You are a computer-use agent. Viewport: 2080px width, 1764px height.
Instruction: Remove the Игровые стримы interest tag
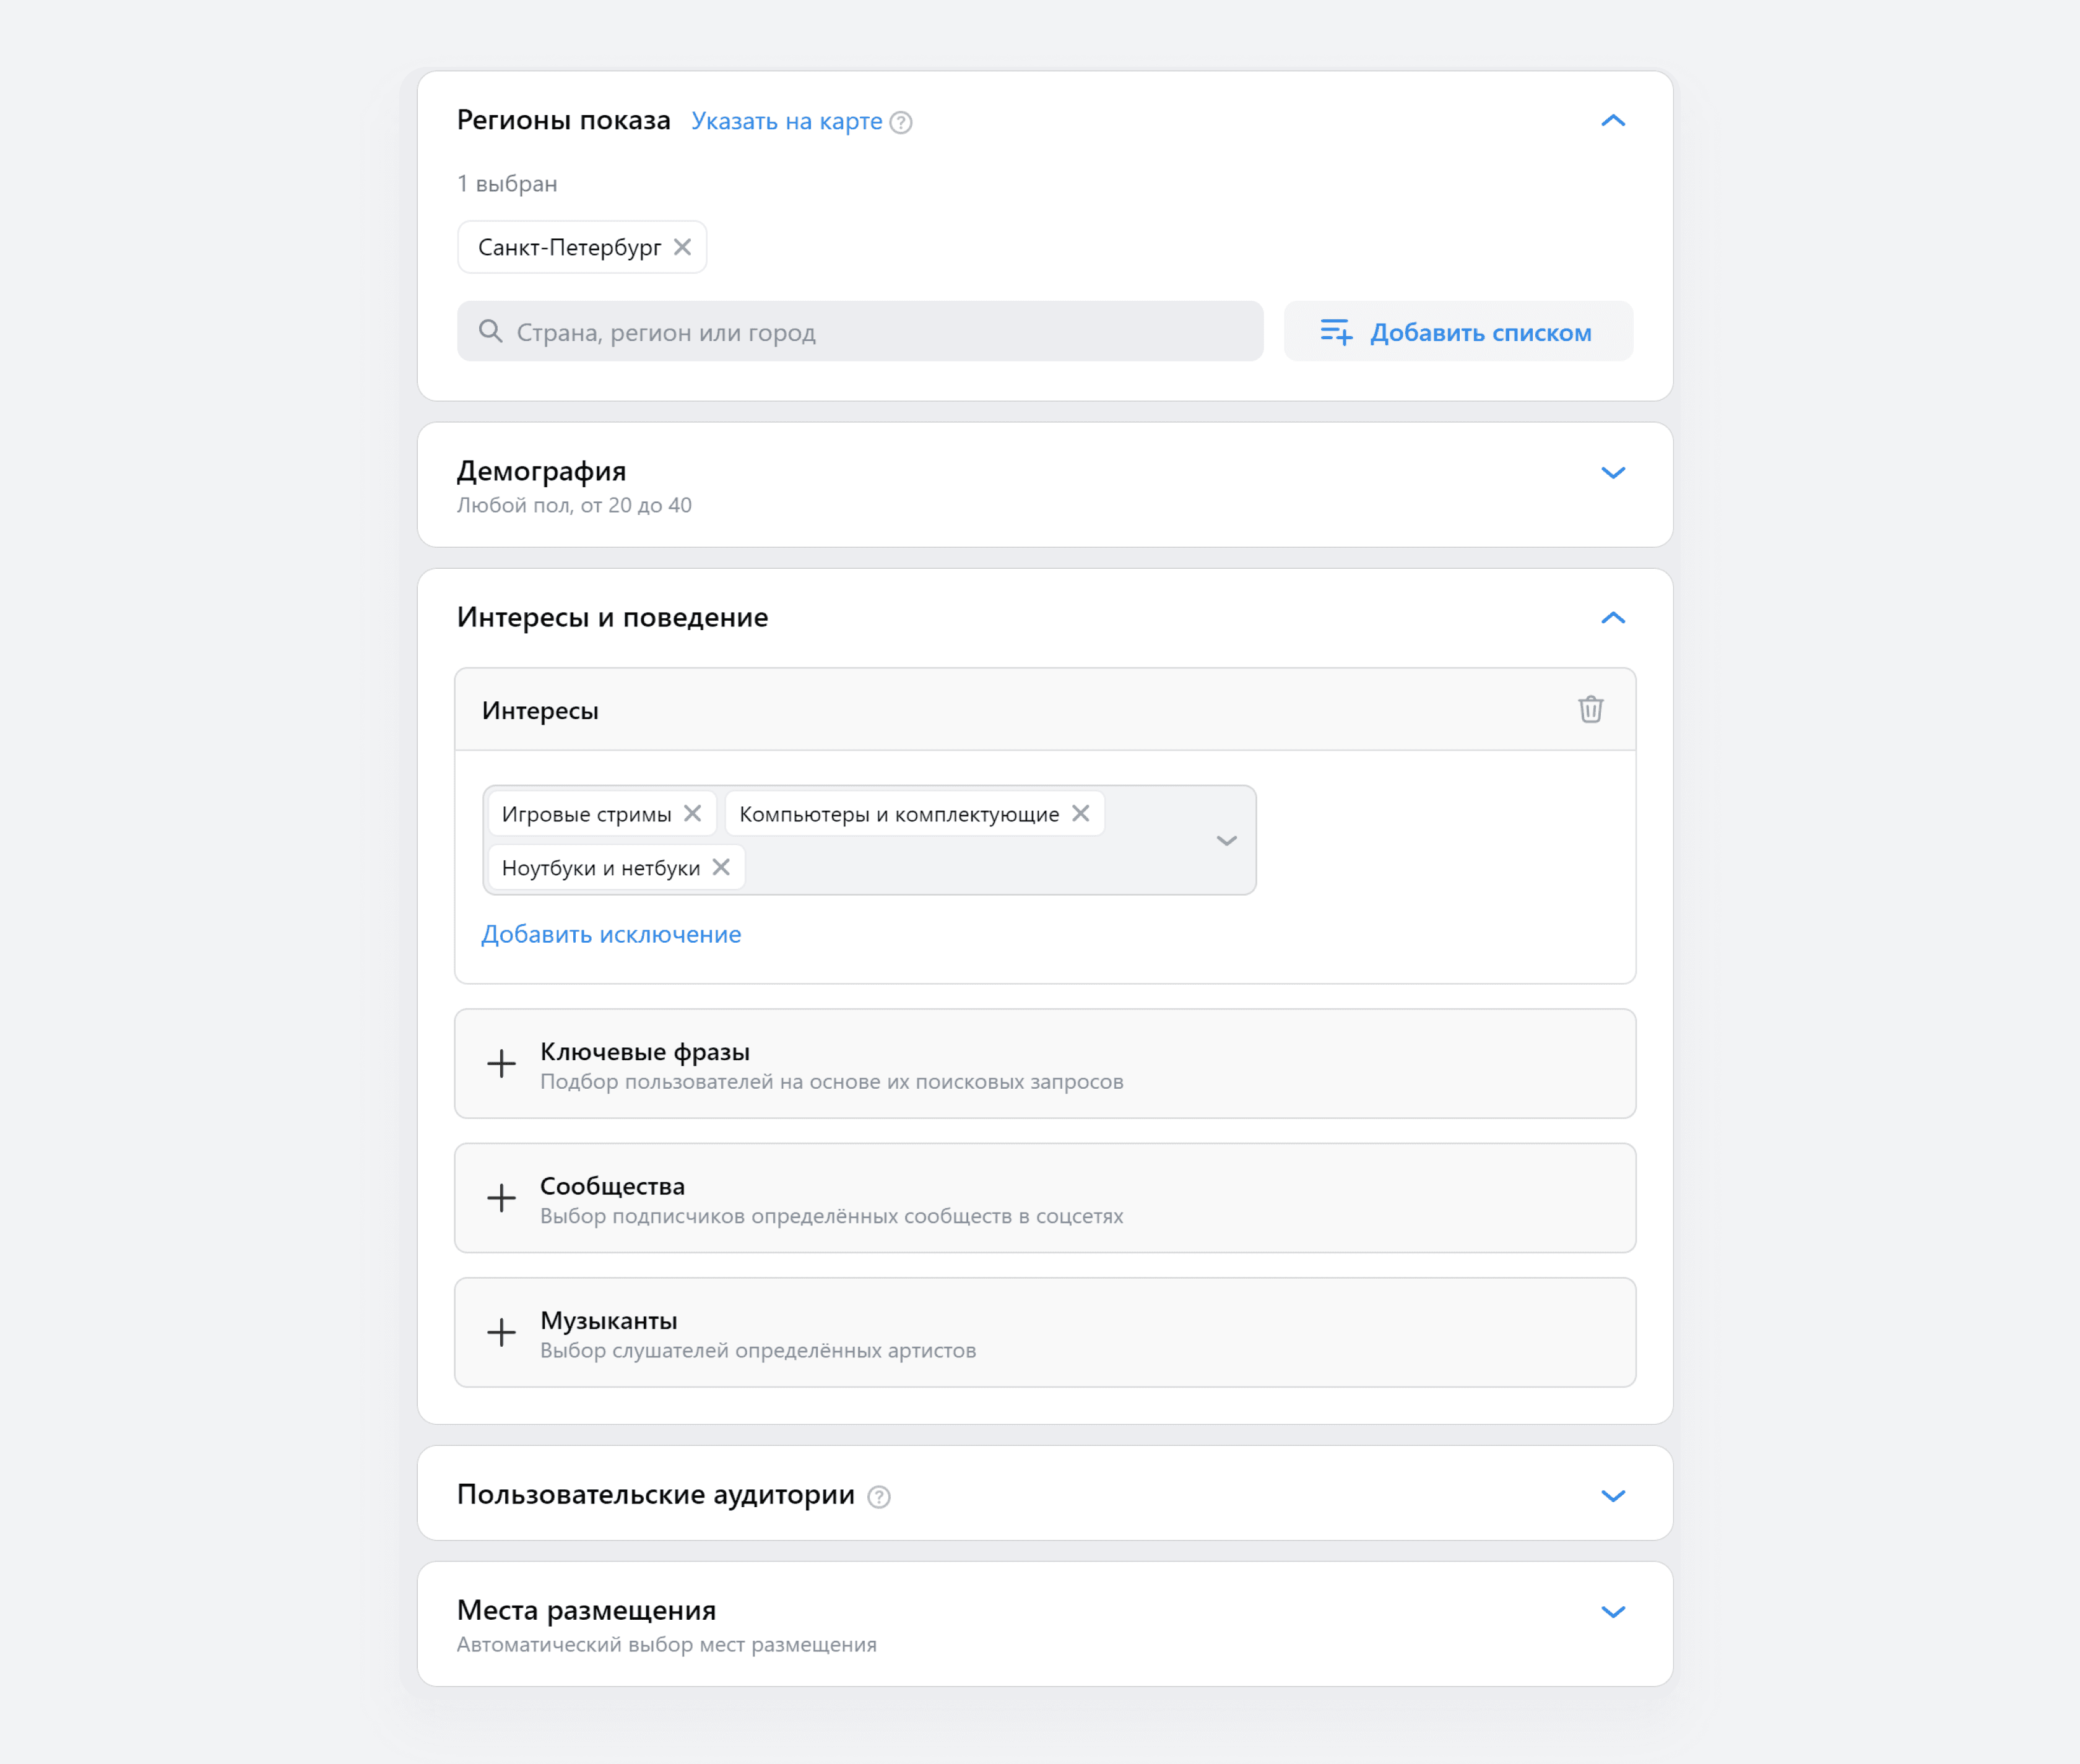694,813
